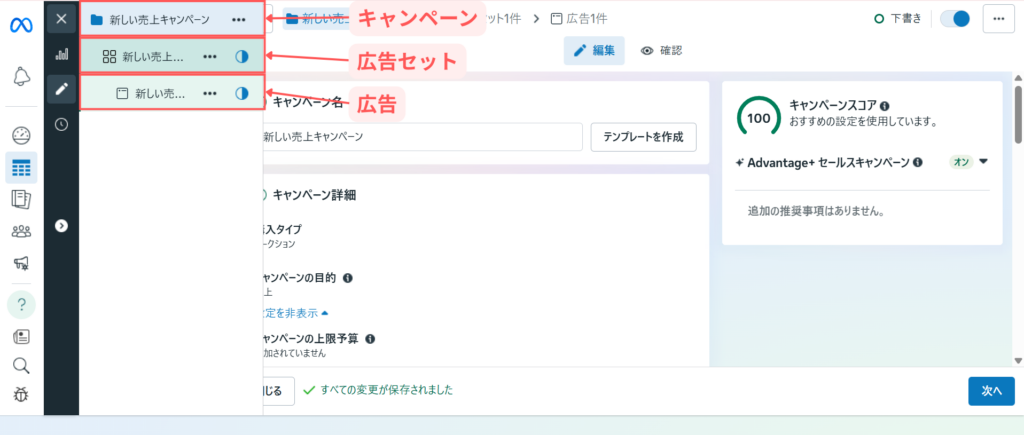Viewport: 1024px width, 435px height.
Task: Open the ads reporting documents icon
Action: [22, 199]
